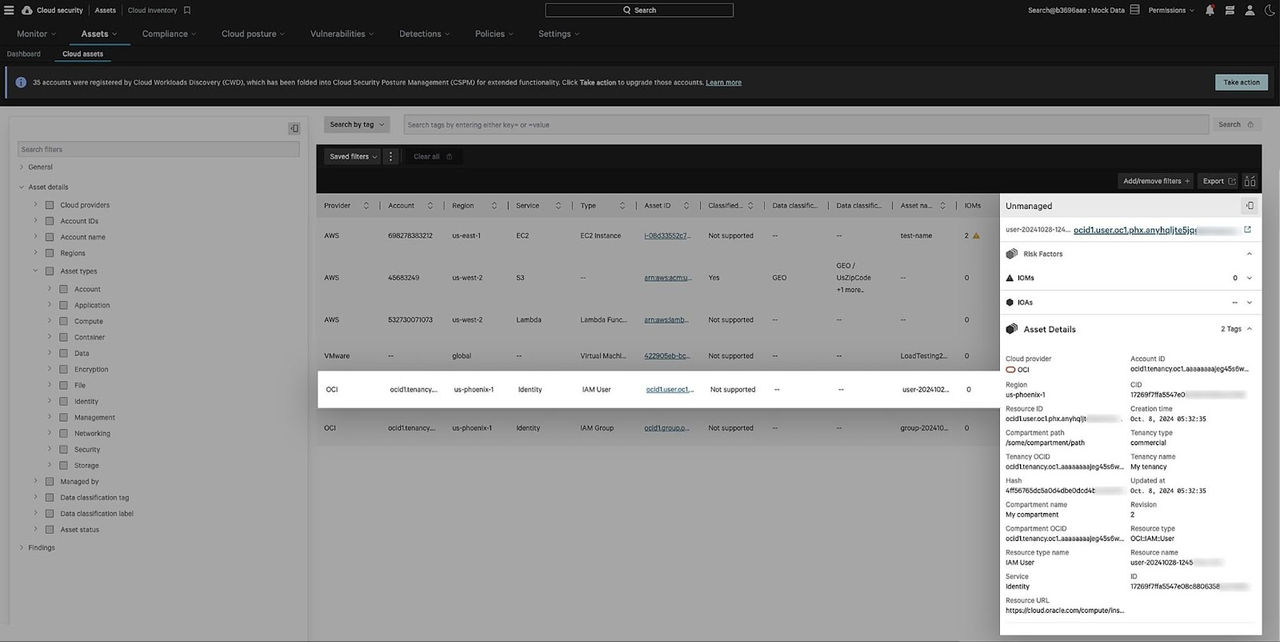
Task: Sort by Provider column
Action: tap(365, 205)
